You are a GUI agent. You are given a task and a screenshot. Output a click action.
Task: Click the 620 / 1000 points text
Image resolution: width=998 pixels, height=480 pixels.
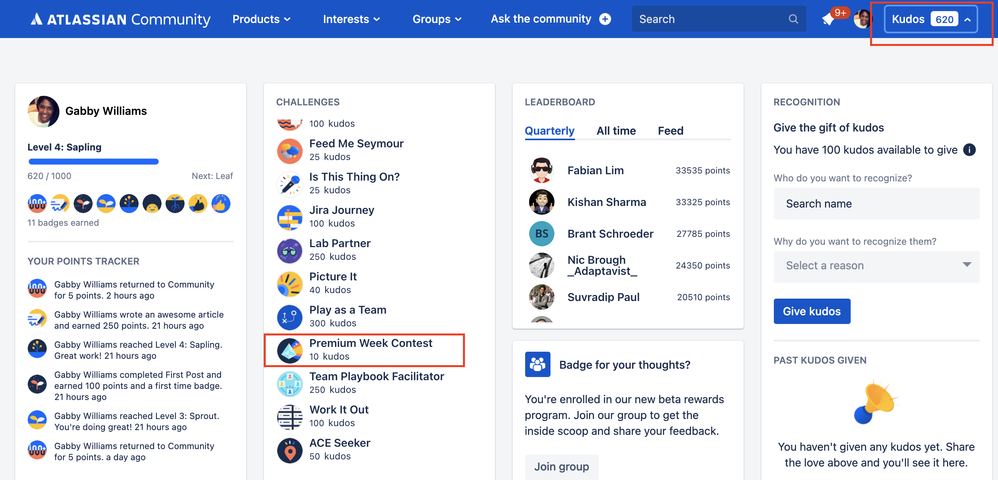click(50, 176)
